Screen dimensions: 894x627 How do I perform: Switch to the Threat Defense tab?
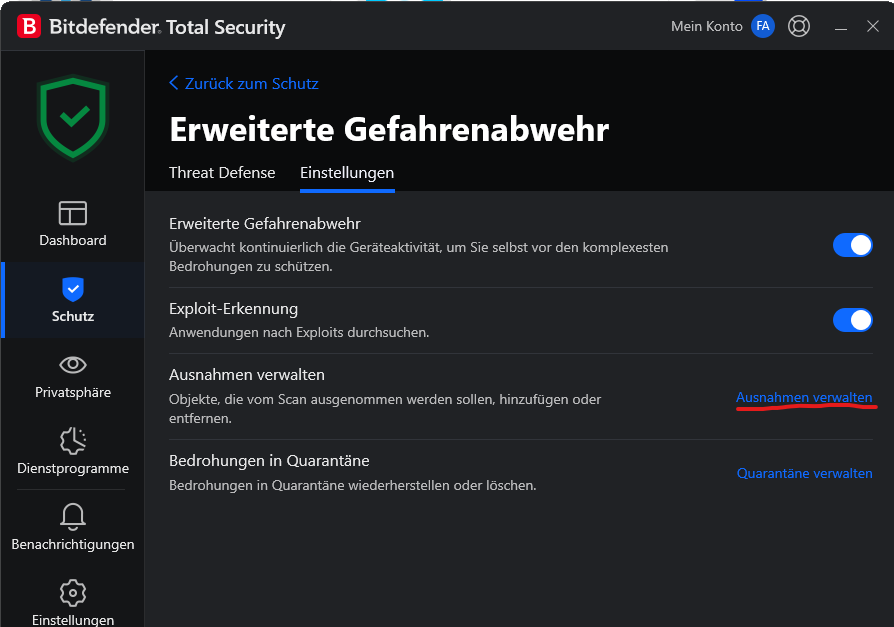tap(222, 173)
